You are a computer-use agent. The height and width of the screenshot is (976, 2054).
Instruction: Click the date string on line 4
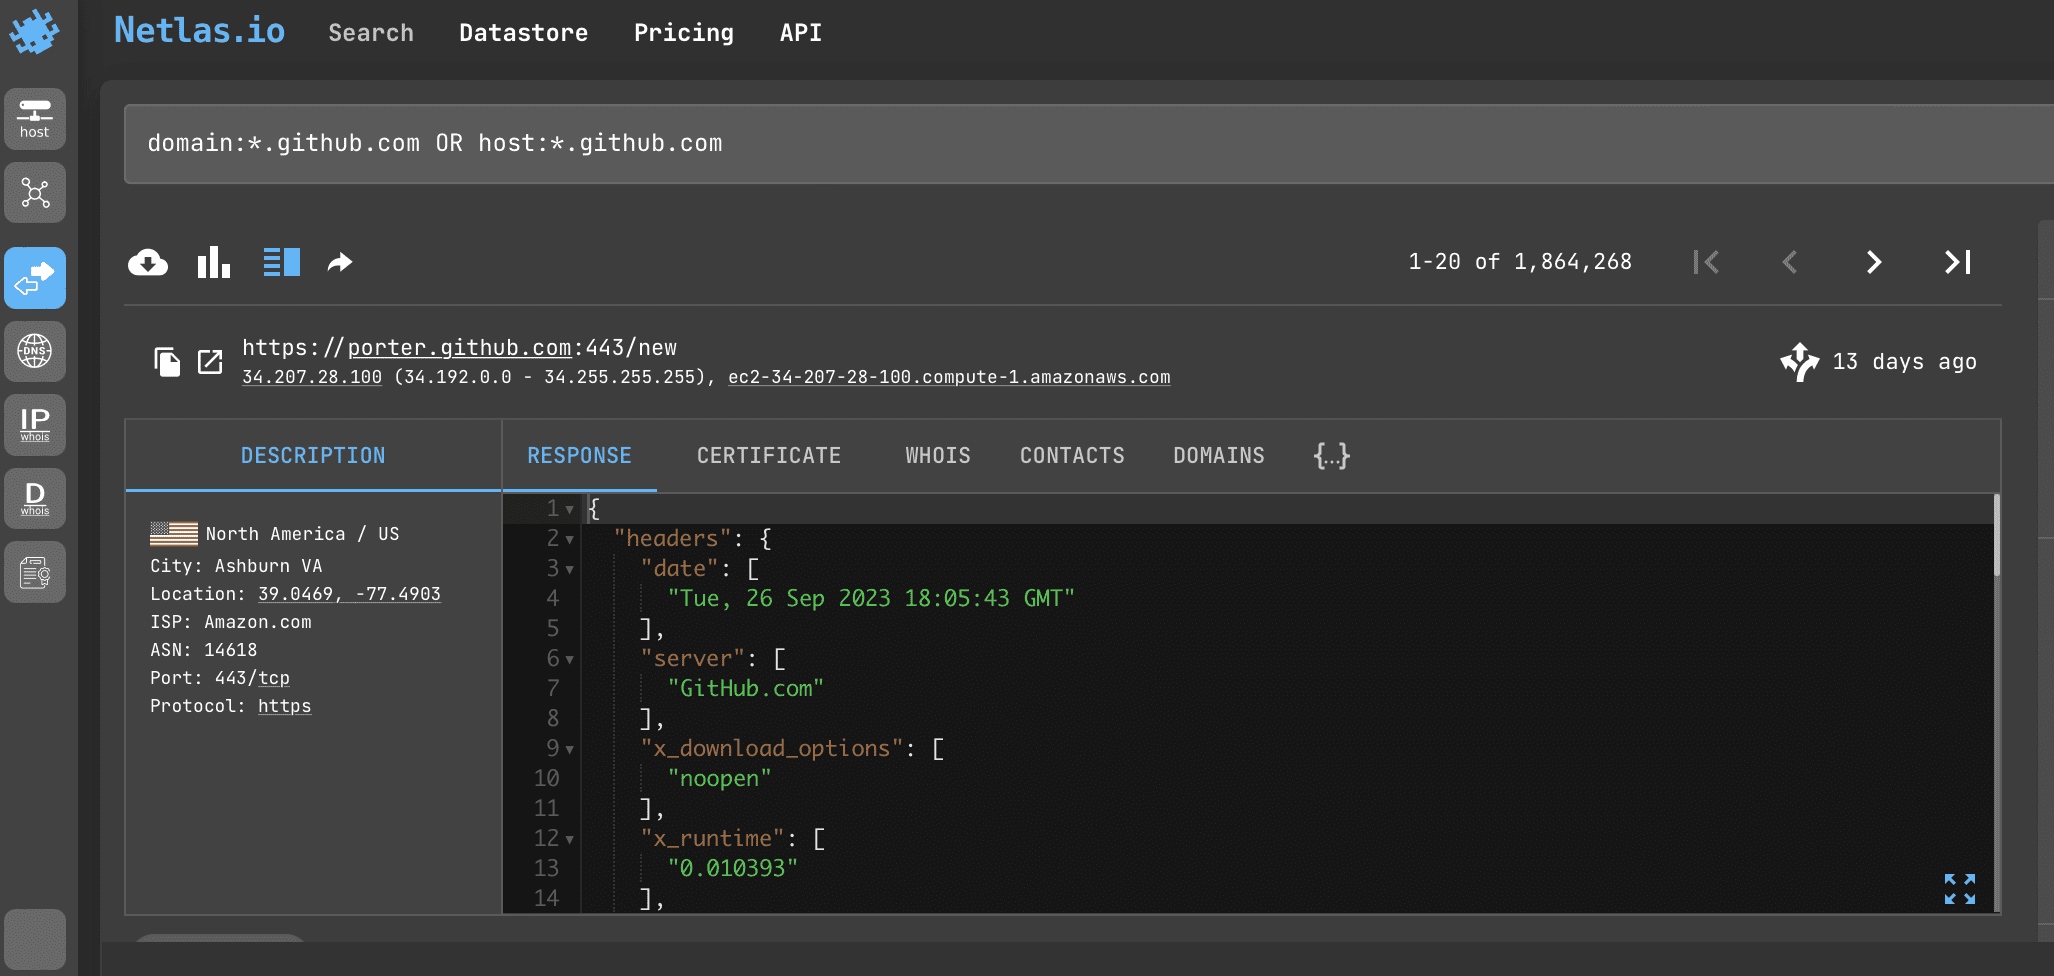tap(871, 599)
